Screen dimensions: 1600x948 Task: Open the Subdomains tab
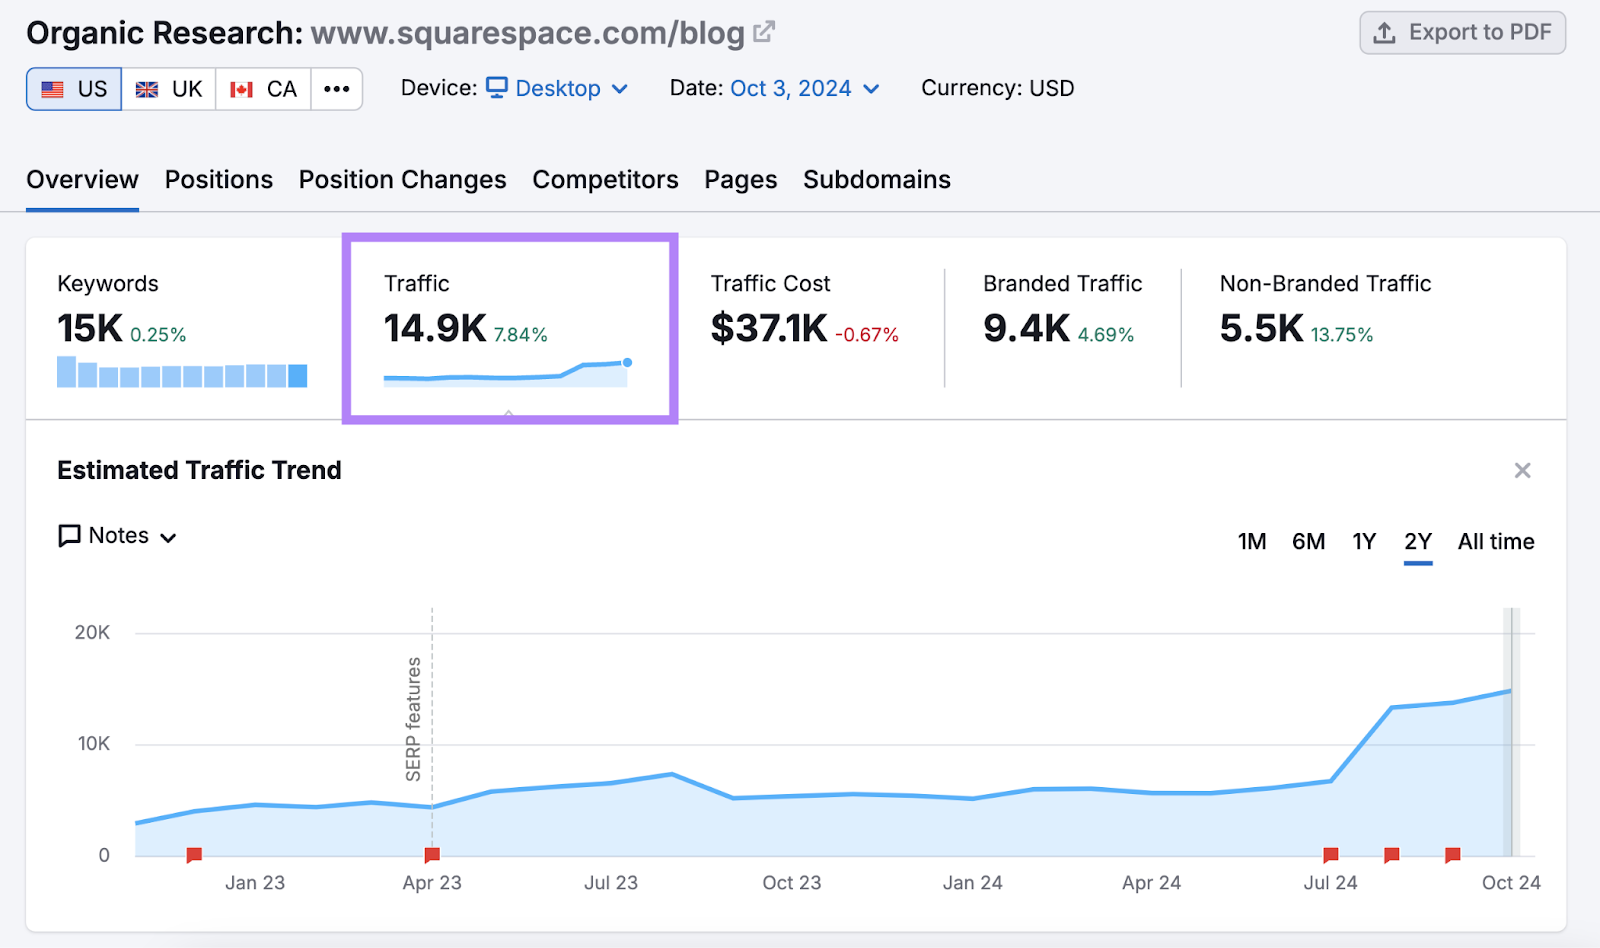pos(876,180)
